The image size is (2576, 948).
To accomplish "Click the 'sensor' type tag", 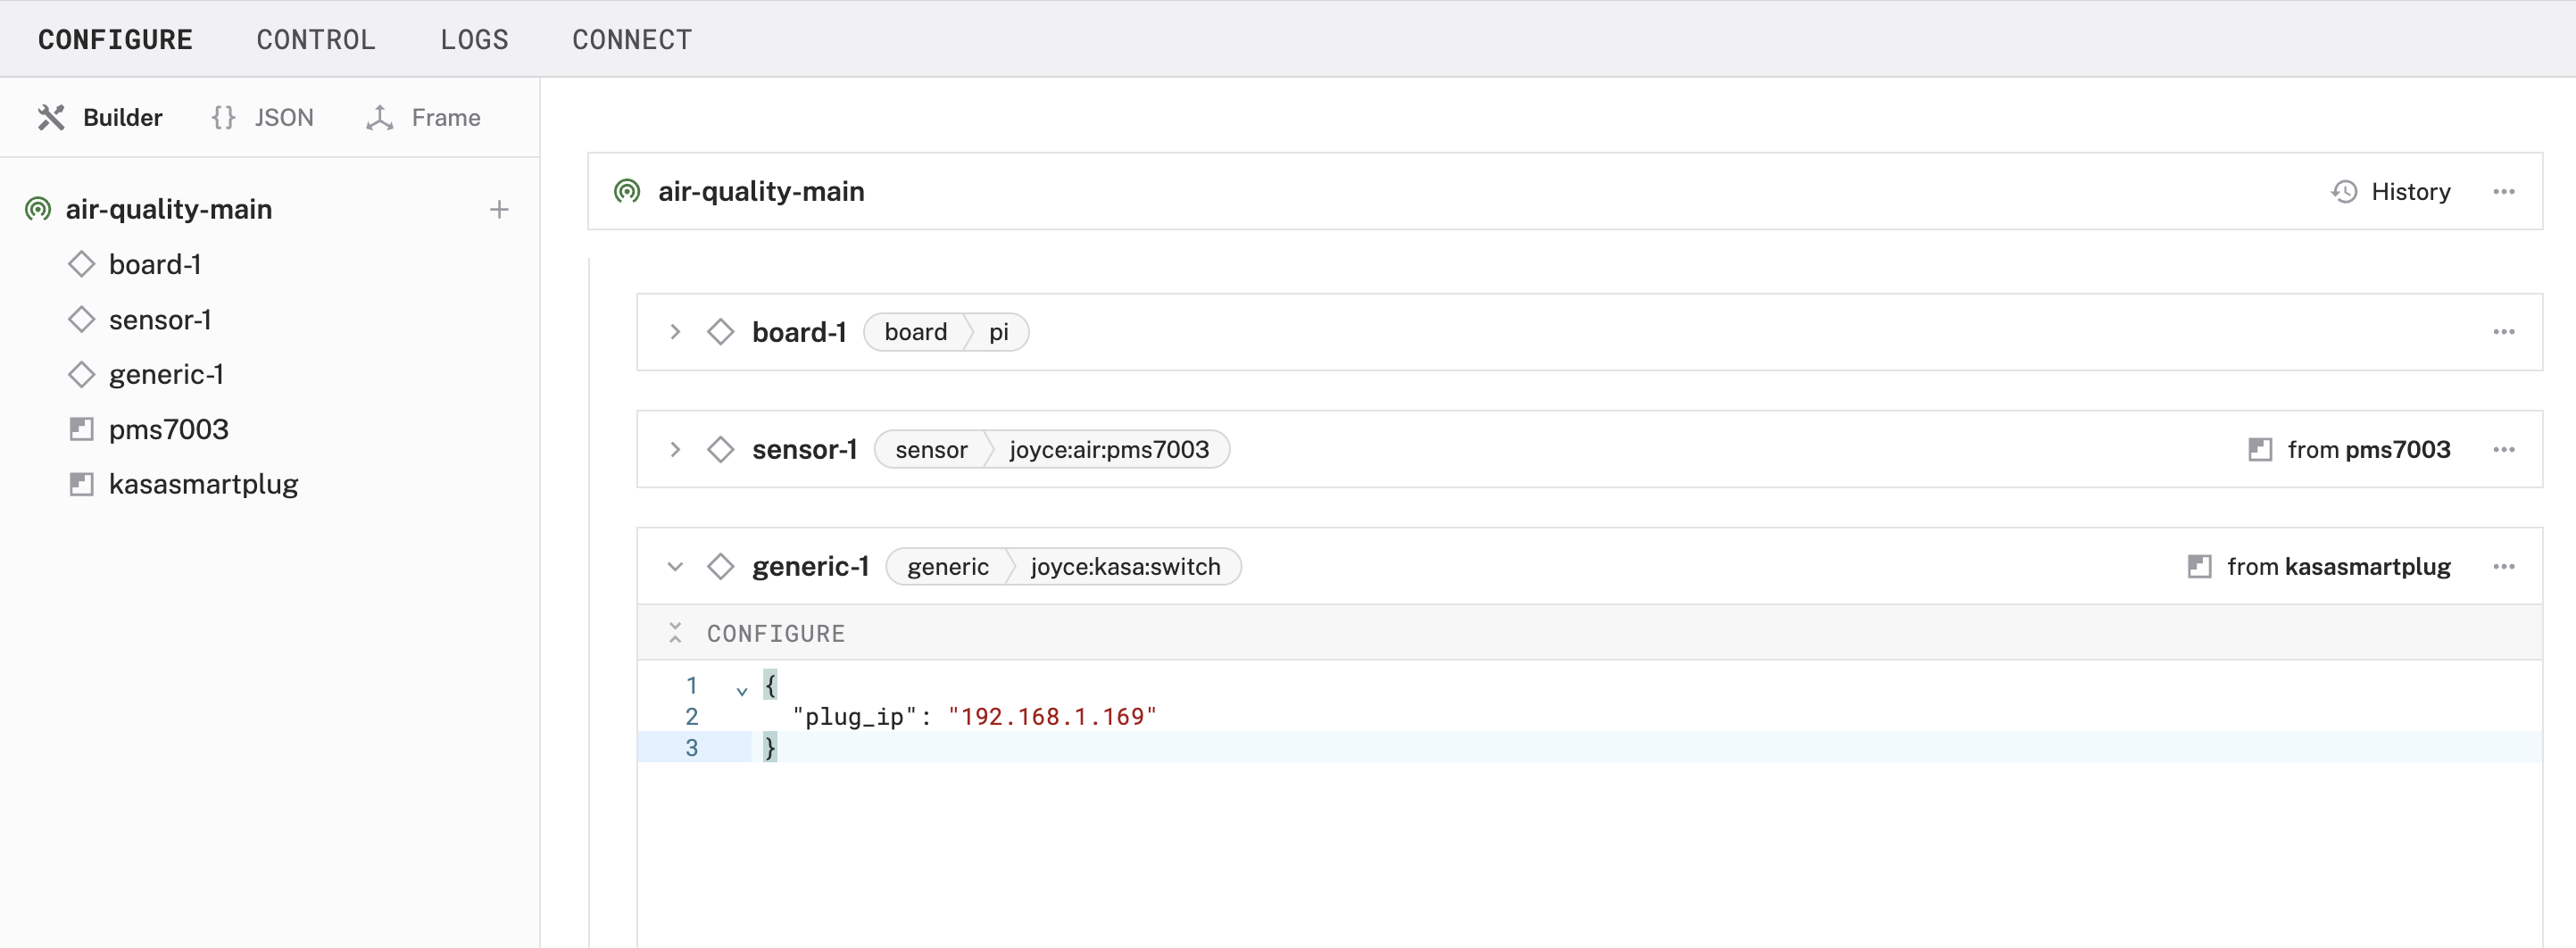I will coord(931,450).
